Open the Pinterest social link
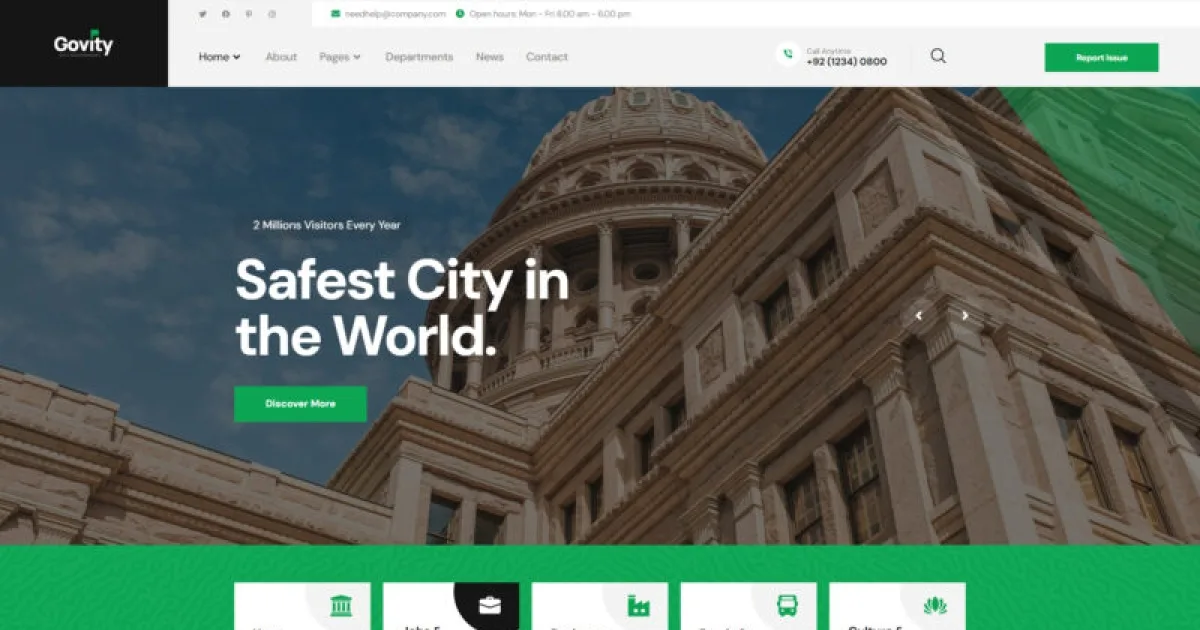This screenshot has width=1200, height=630. 249,14
